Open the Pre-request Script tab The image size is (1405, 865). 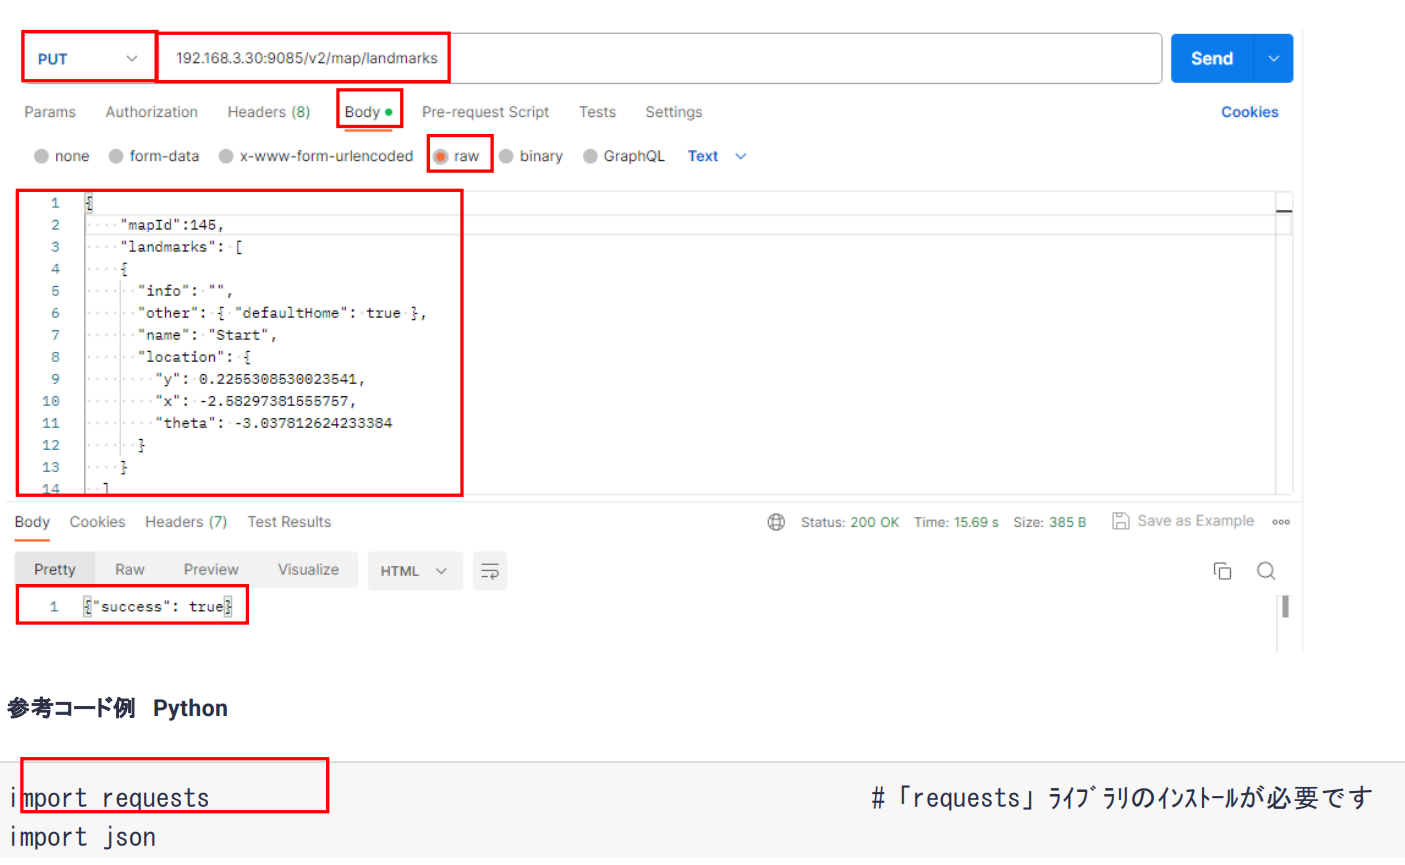pyautogui.click(x=485, y=112)
